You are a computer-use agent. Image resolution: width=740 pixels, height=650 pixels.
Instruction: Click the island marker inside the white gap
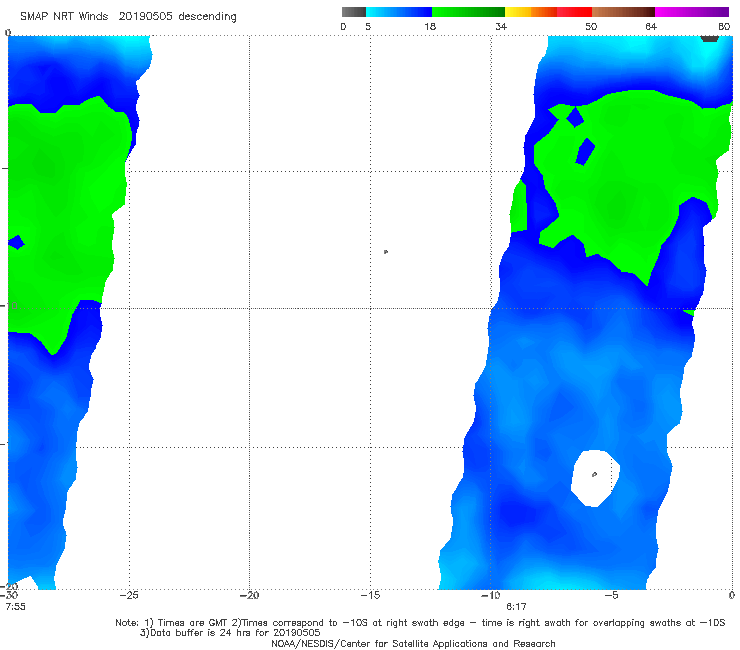coord(594,474)
